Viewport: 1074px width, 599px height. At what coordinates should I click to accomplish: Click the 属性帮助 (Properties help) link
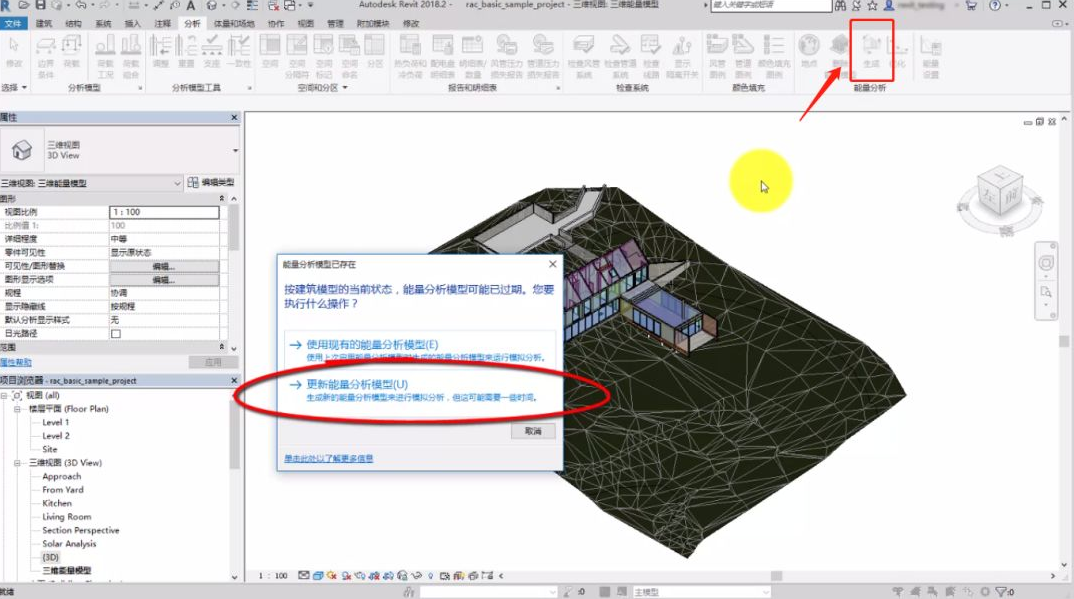coord(16,362)
